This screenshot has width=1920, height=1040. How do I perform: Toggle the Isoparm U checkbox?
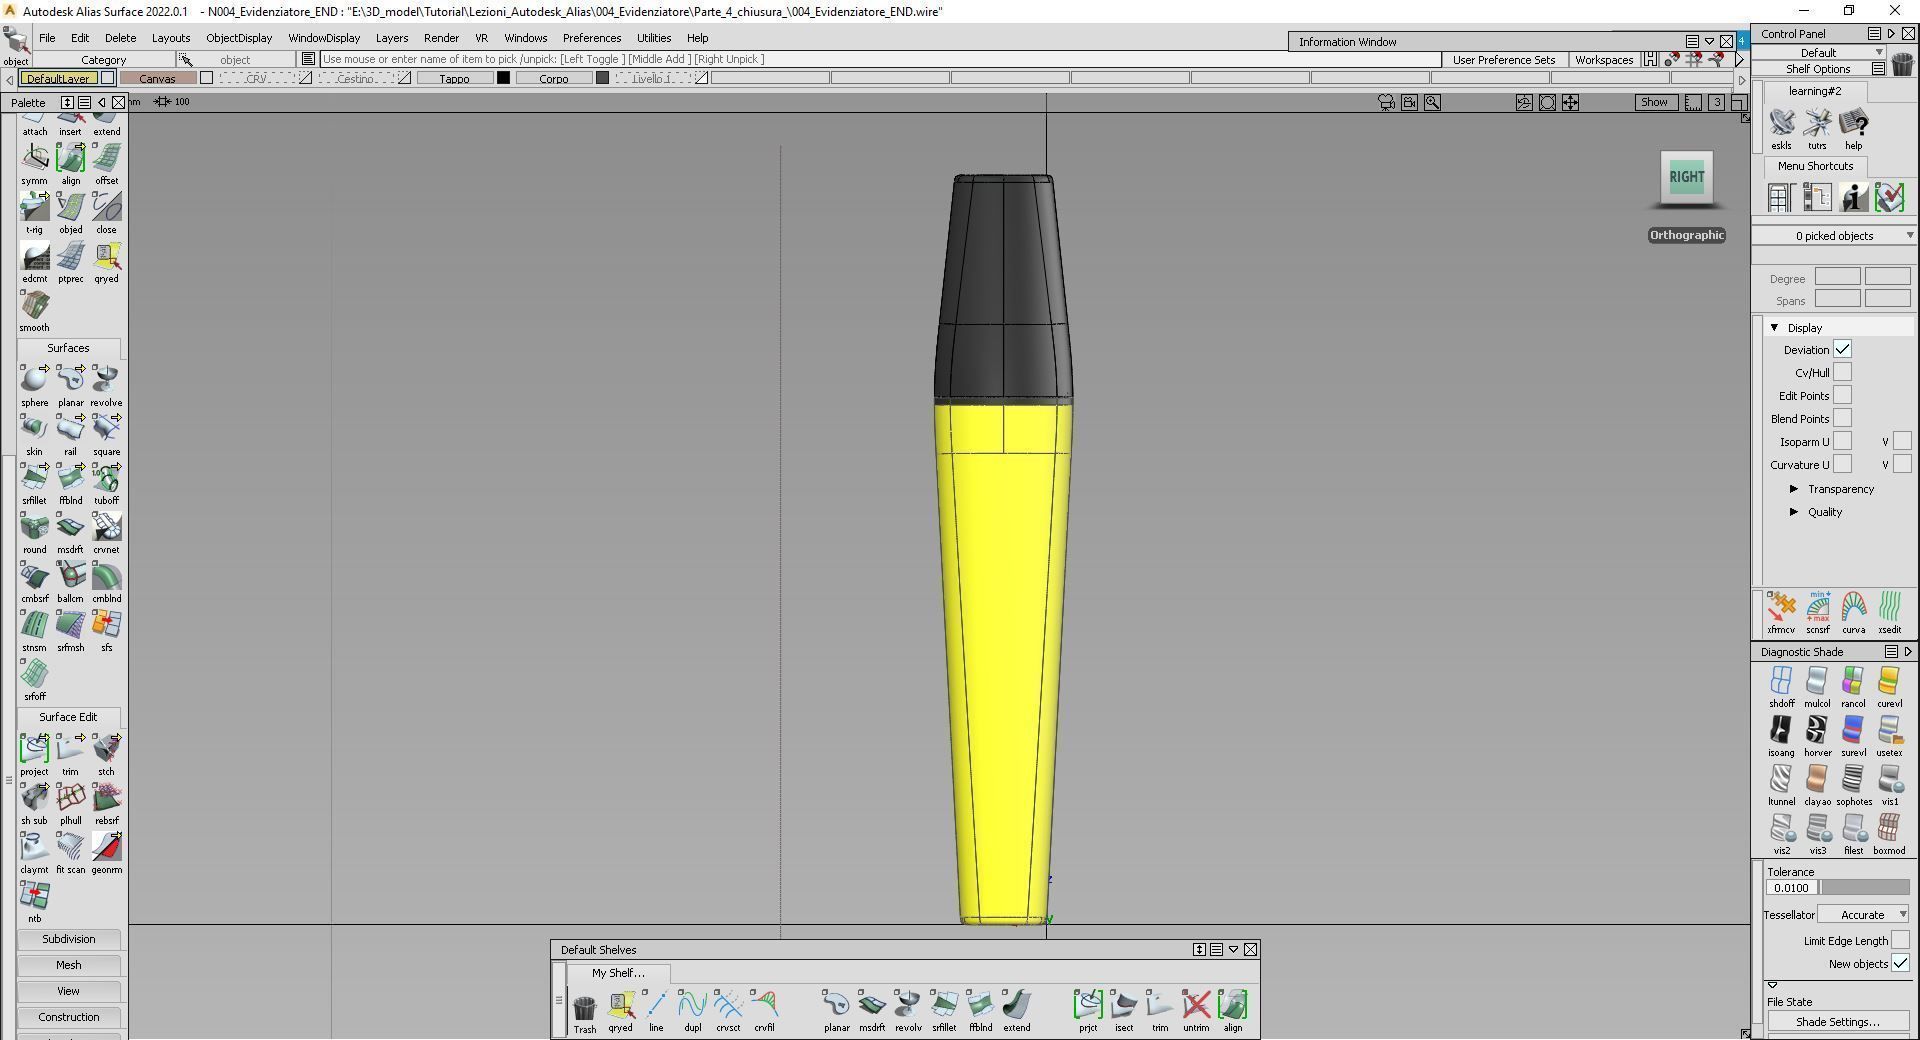1842,441
